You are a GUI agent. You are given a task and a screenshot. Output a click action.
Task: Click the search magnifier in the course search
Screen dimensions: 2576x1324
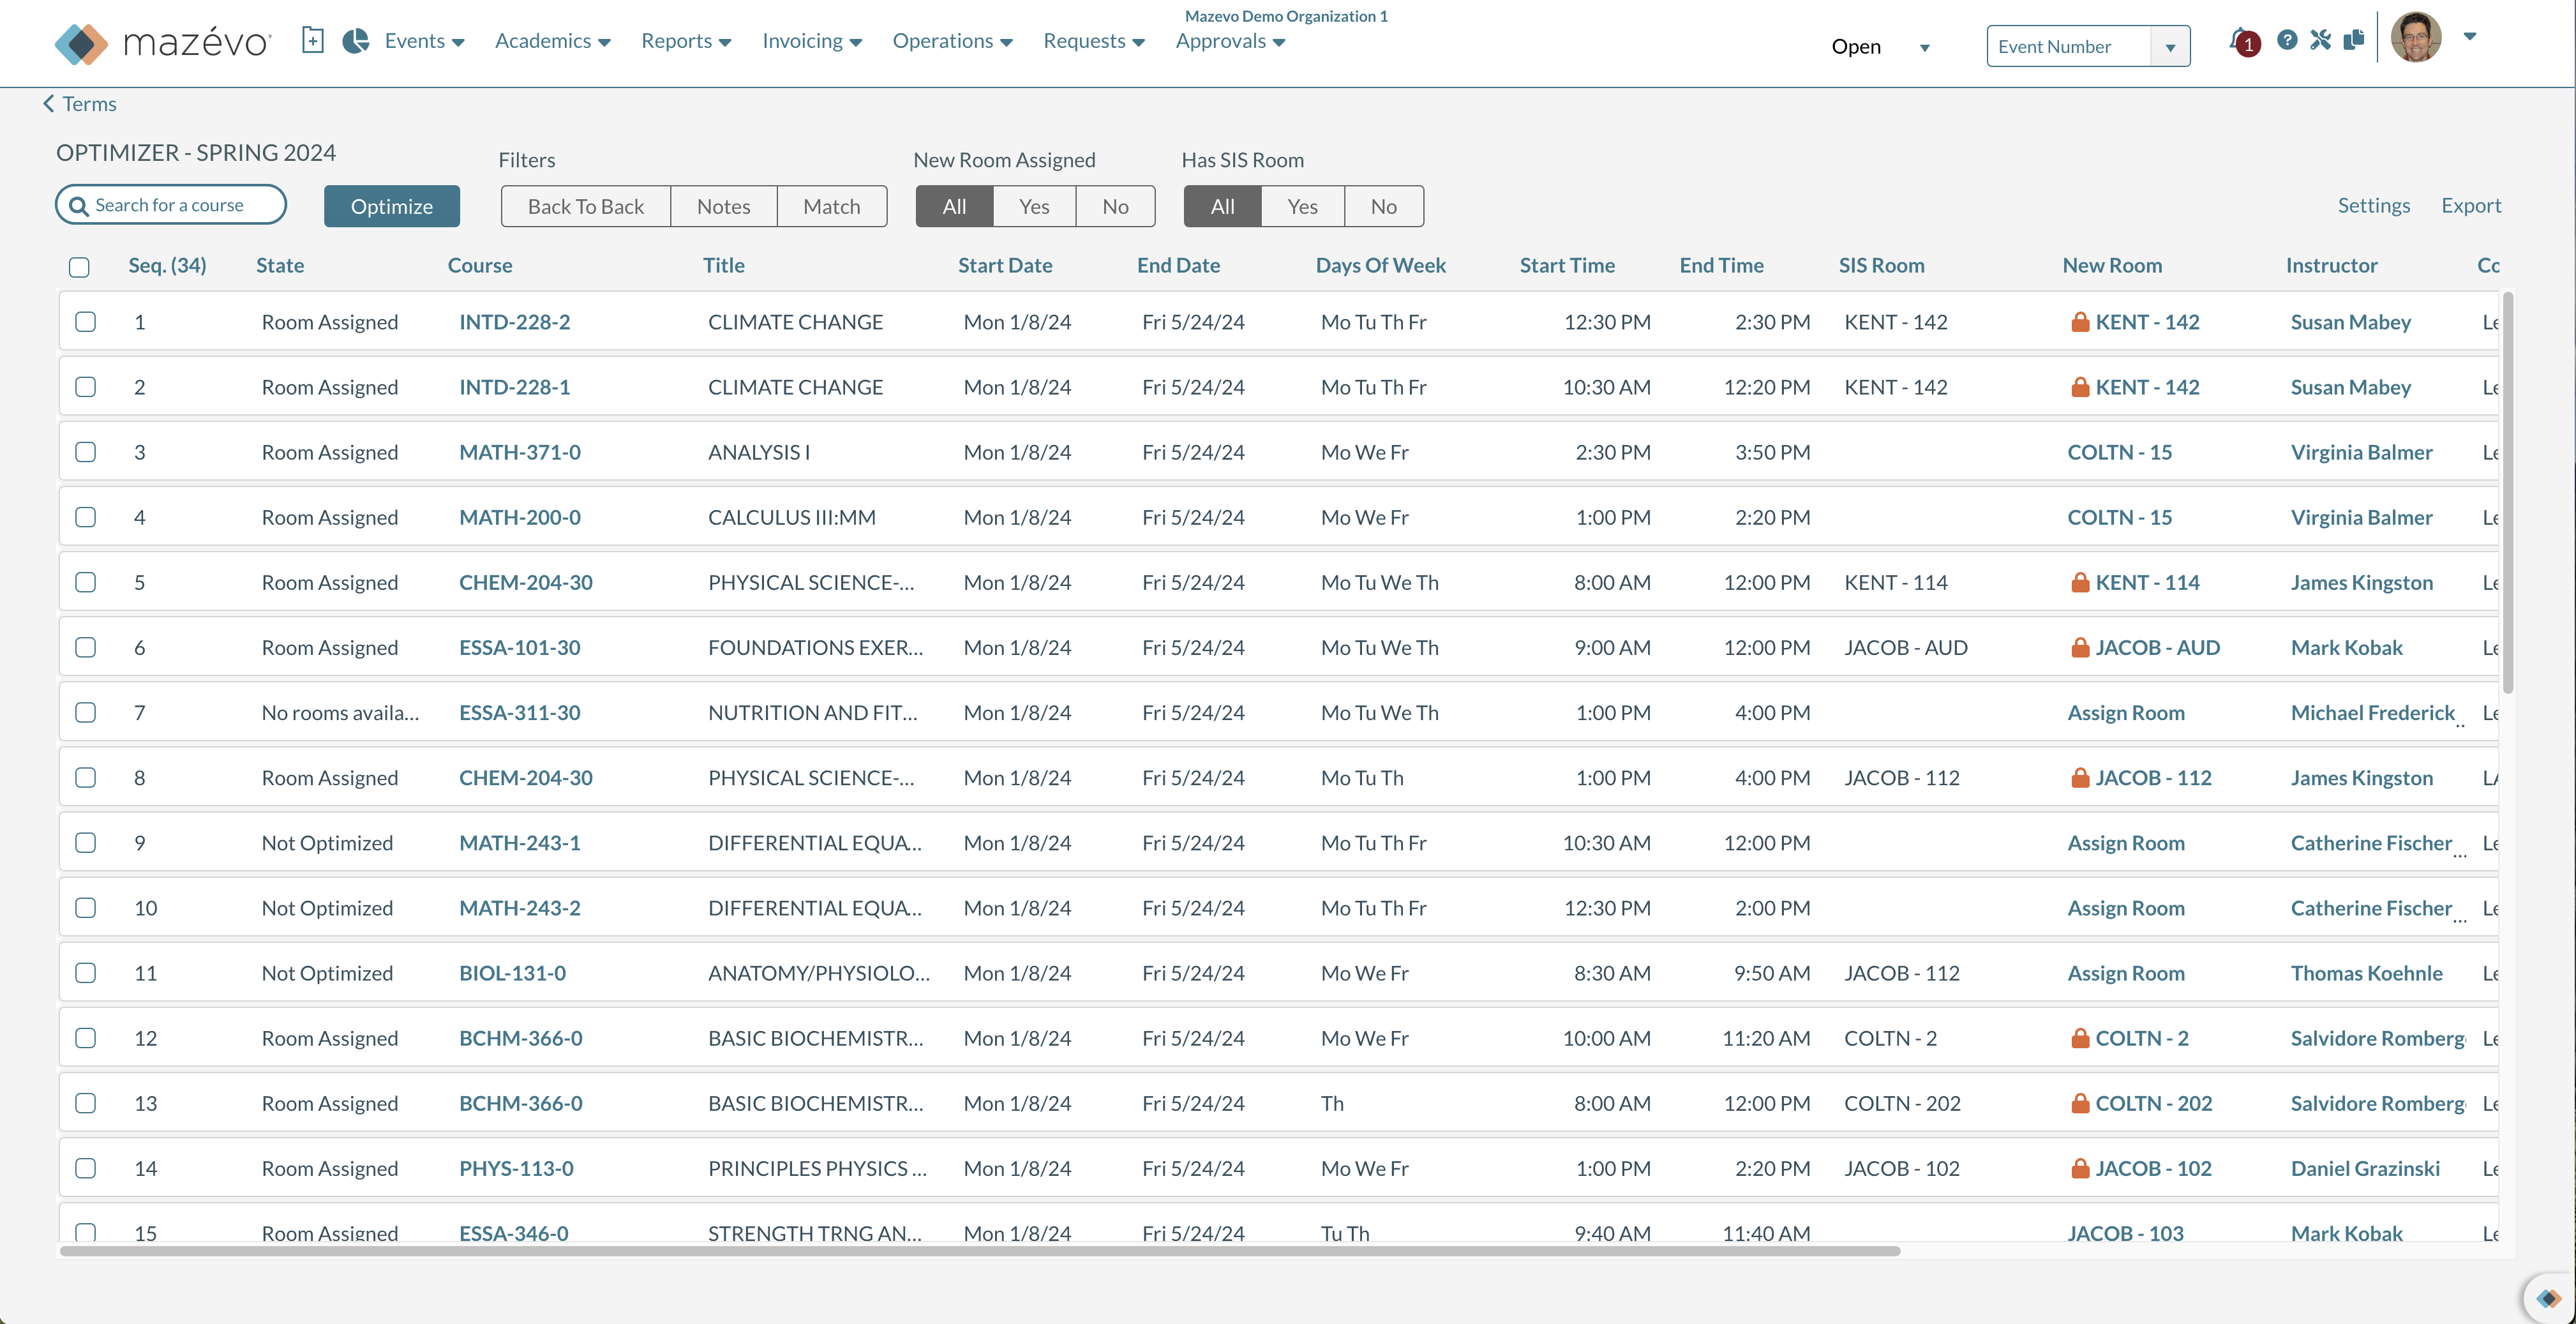pos(80,204)
